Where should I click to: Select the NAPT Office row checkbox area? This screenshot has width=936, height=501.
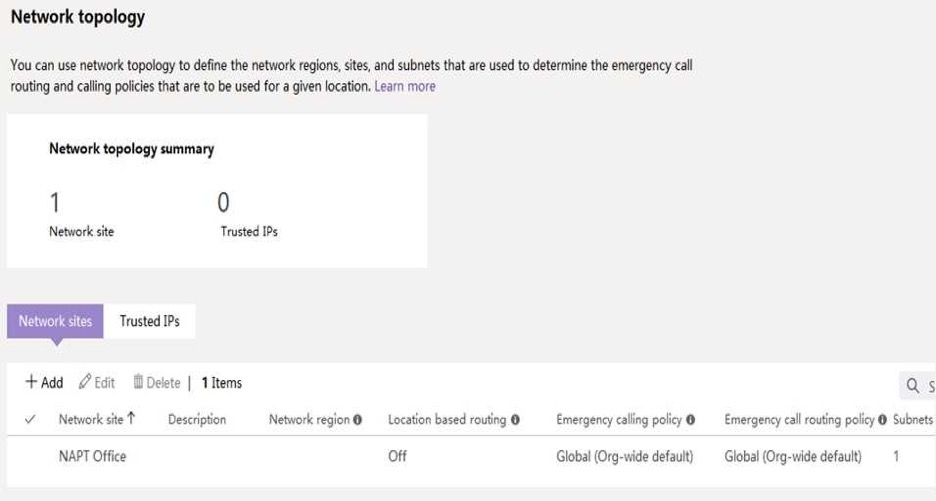point(30,456)
